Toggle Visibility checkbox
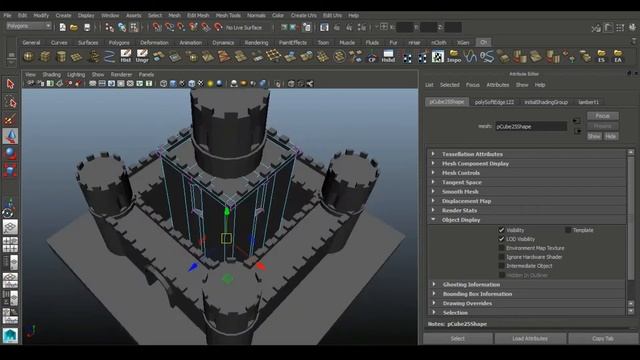 pos(502,230)
